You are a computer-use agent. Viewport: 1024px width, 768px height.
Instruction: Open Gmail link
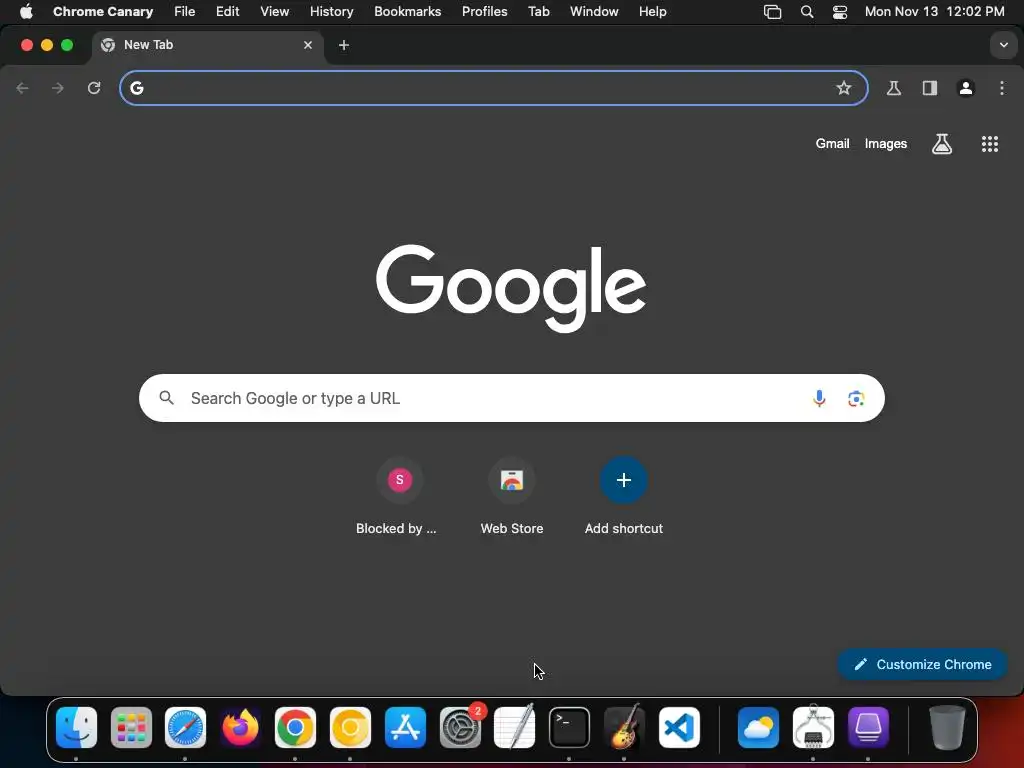pyautogui.click(x=832, y=144)
